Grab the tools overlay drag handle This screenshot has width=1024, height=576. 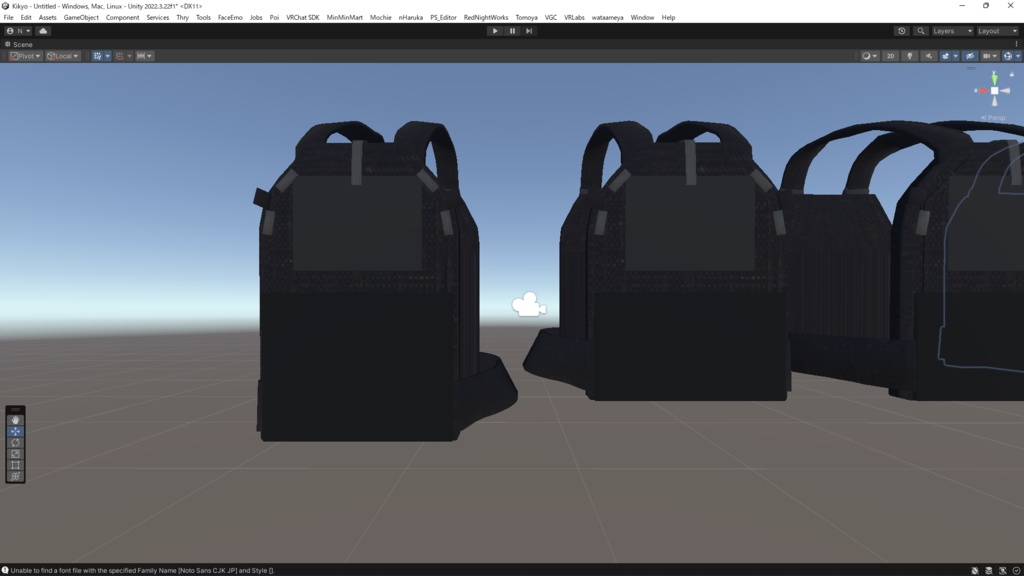15,409
